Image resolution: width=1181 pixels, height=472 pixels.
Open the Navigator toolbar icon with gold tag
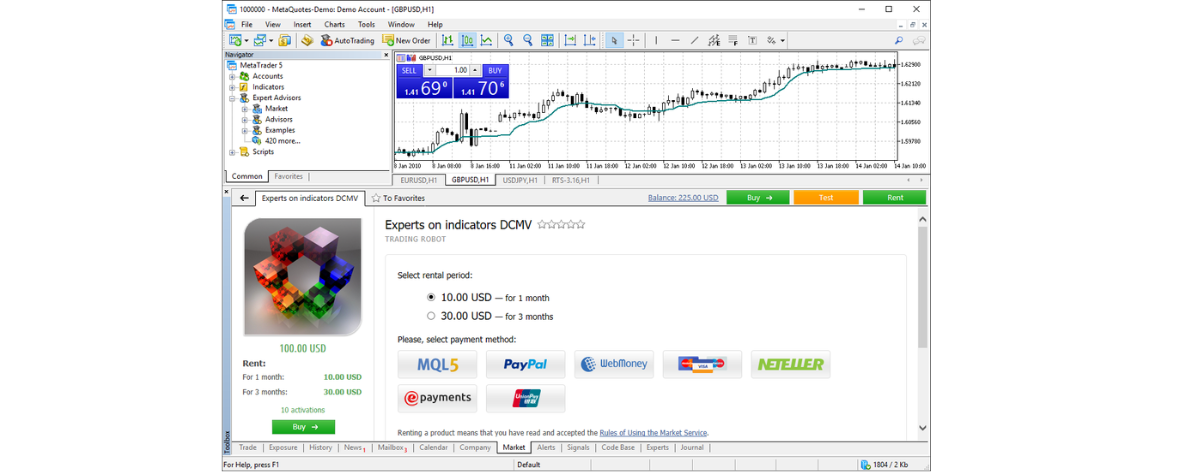(x=307, y=40)
